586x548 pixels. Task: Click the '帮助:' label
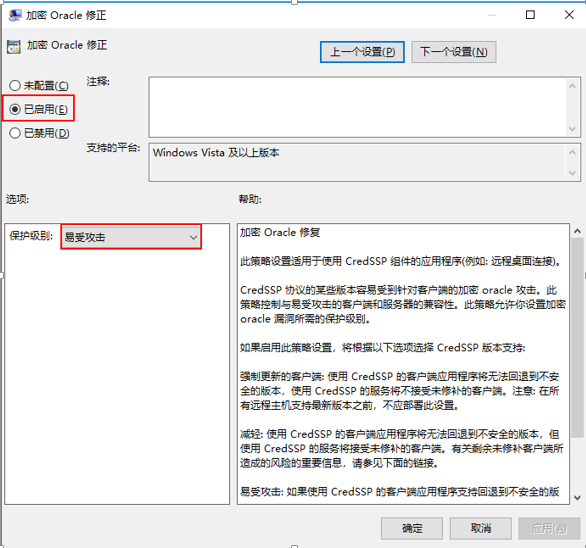(250, 199)
